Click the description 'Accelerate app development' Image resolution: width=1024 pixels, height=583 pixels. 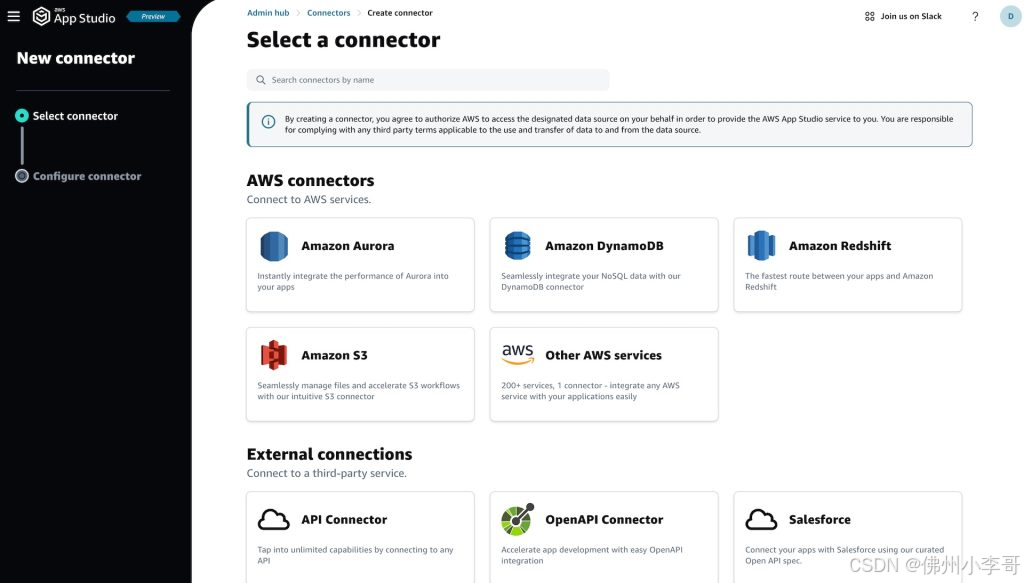click(x=592, y=555)
